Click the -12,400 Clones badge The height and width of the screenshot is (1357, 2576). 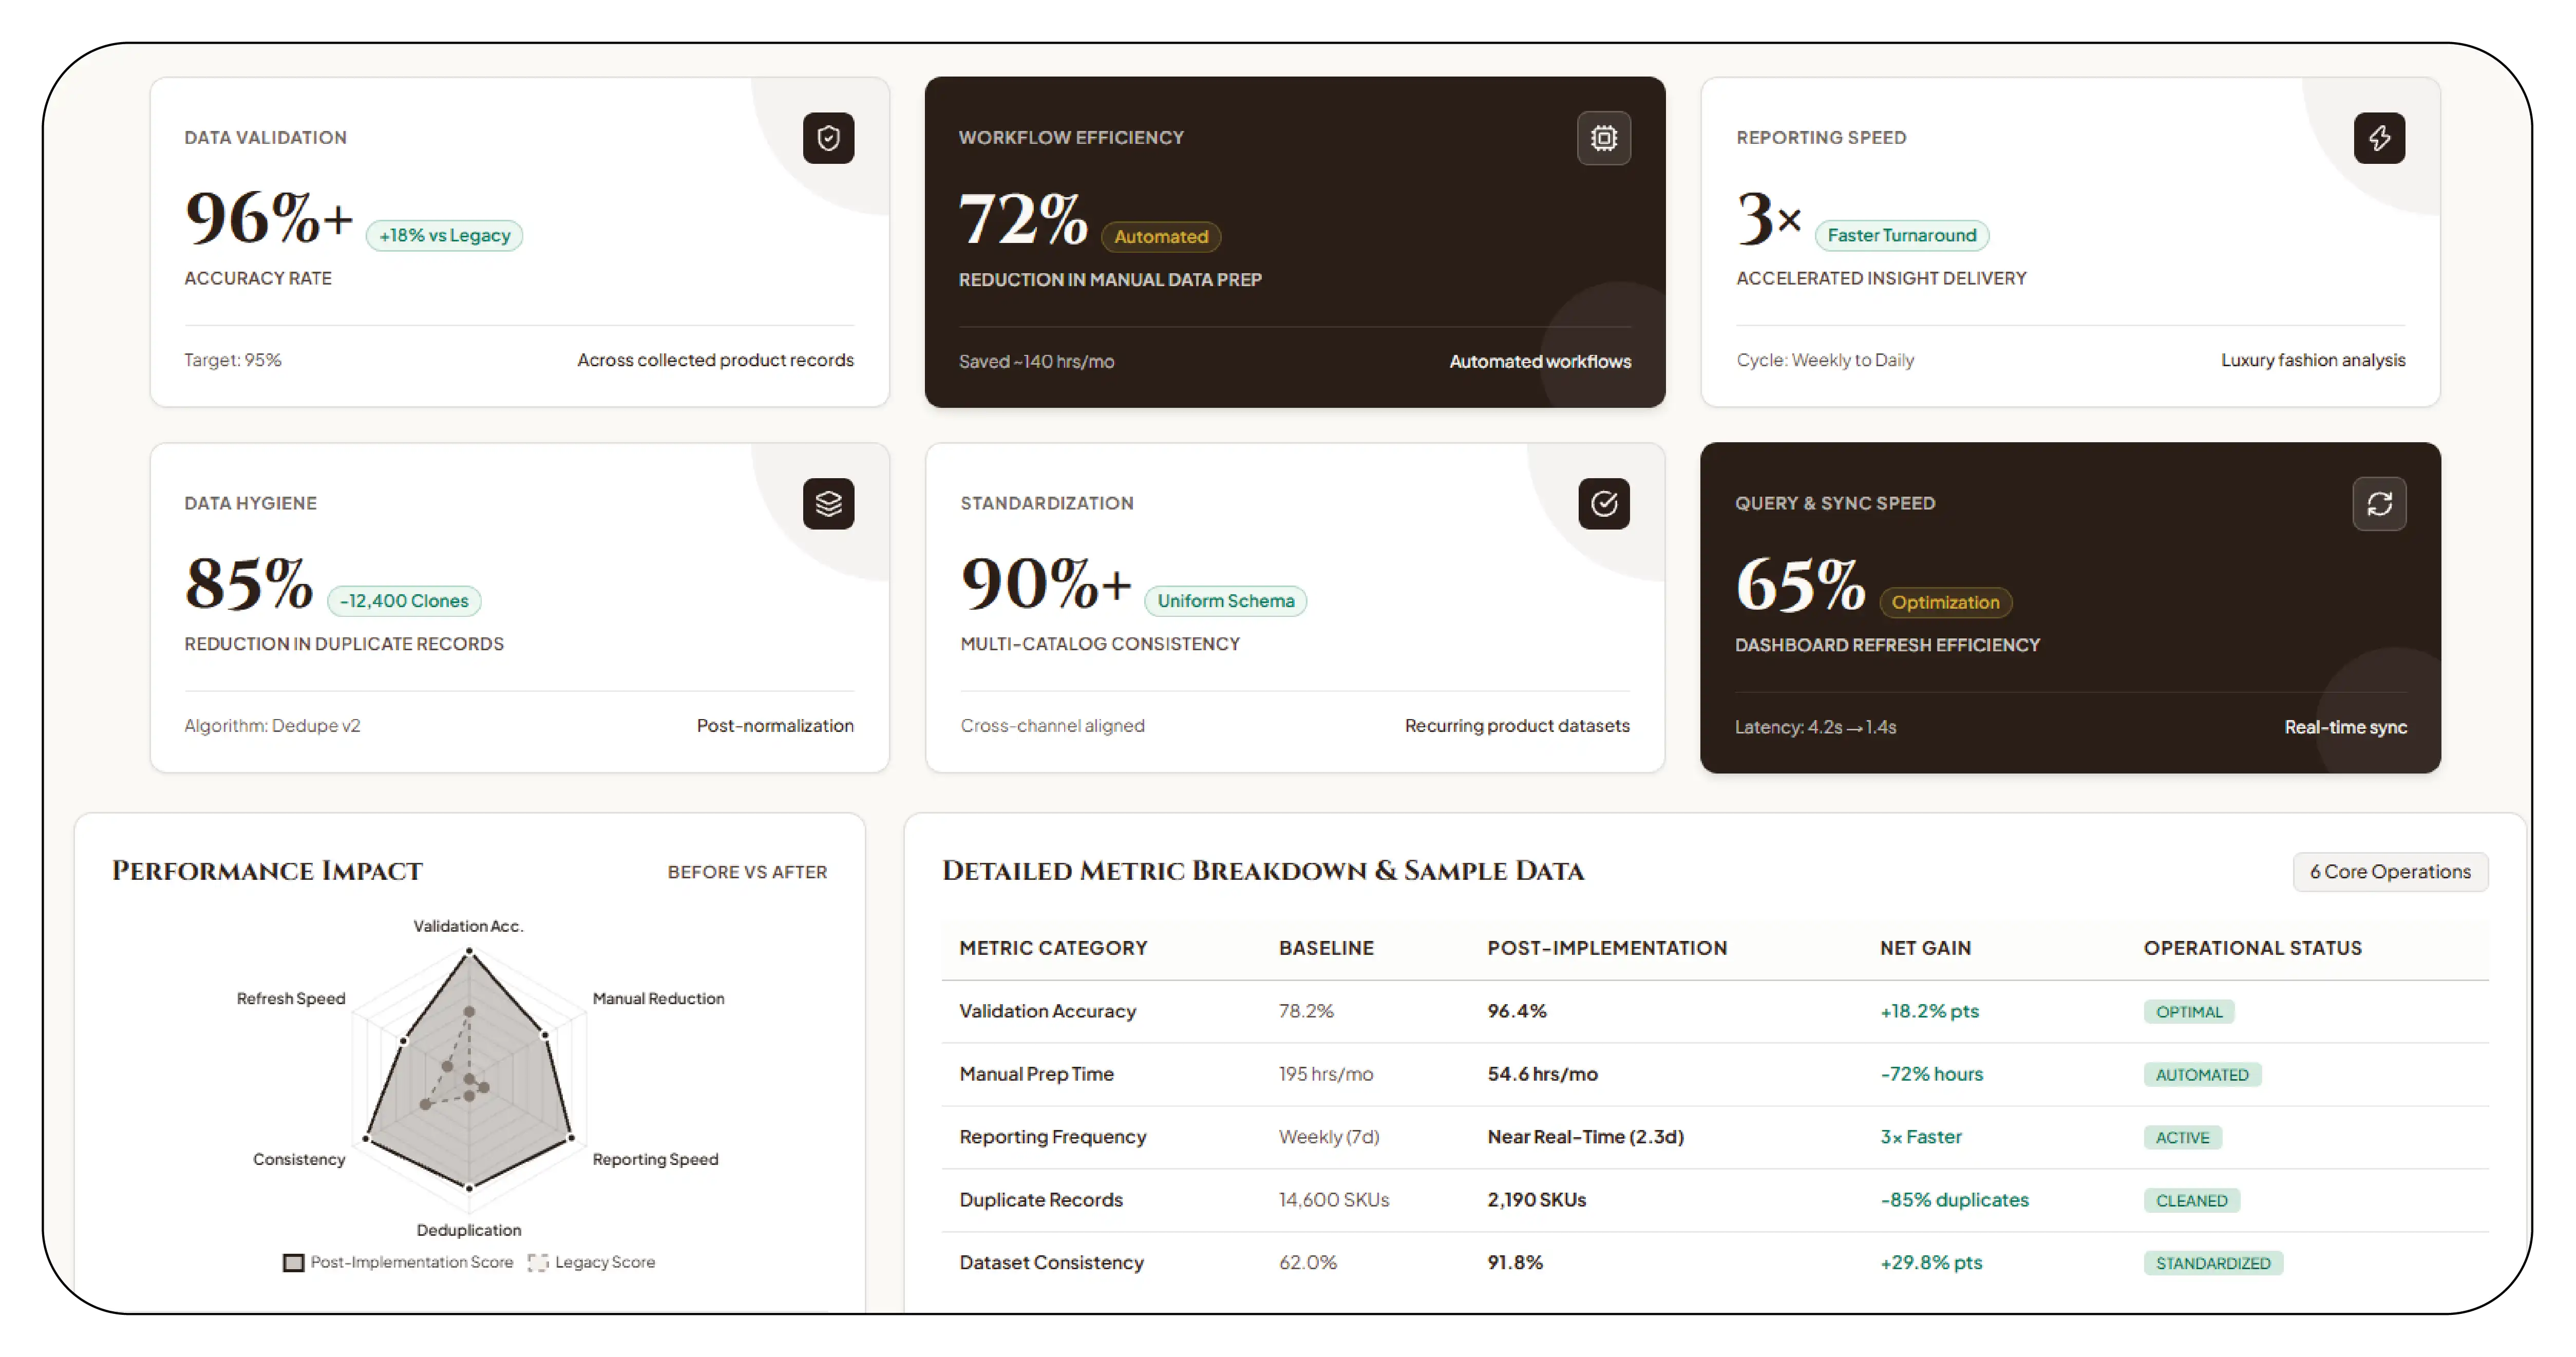click(x=404, y=600)
